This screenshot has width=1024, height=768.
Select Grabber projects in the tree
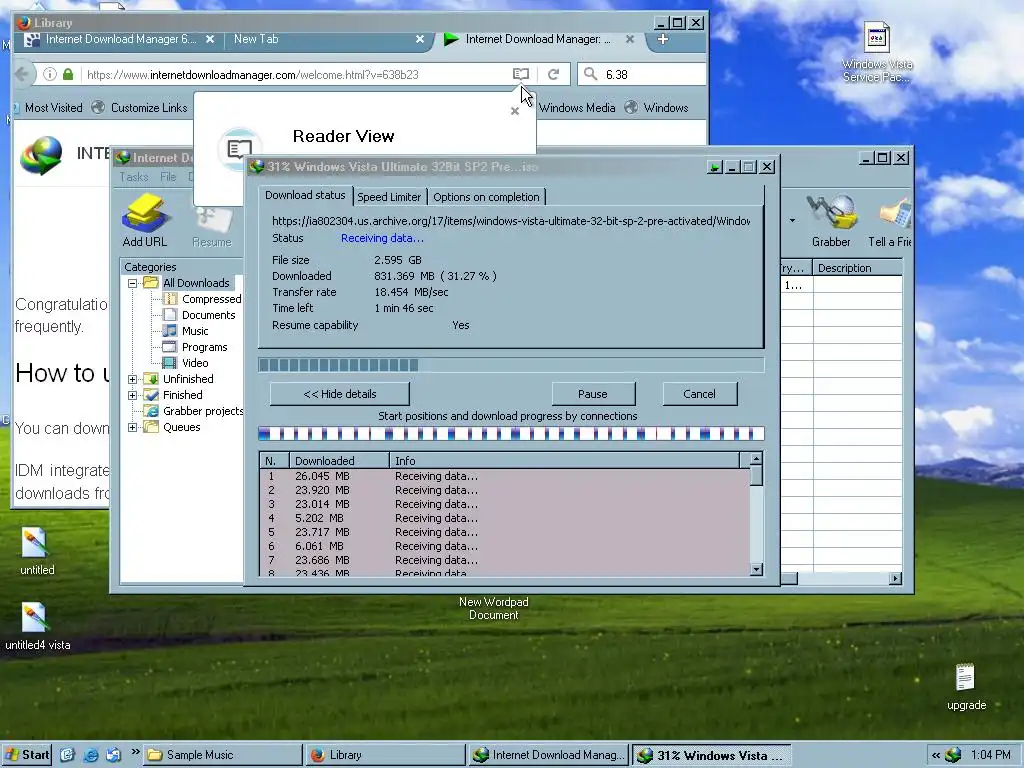202,411
